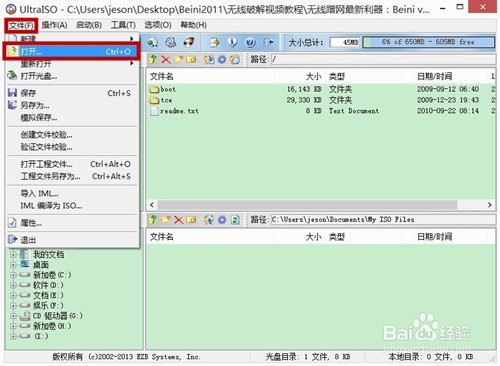Viewport: 500px width, 366px height.
Task: Click rename icon in local pane toolbar
Action: click(x=191, y=220)
